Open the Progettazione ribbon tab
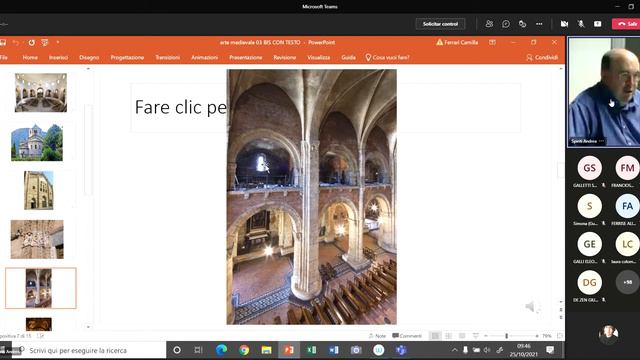The width and height of the screenshot is (640, 360). [127, 58]
